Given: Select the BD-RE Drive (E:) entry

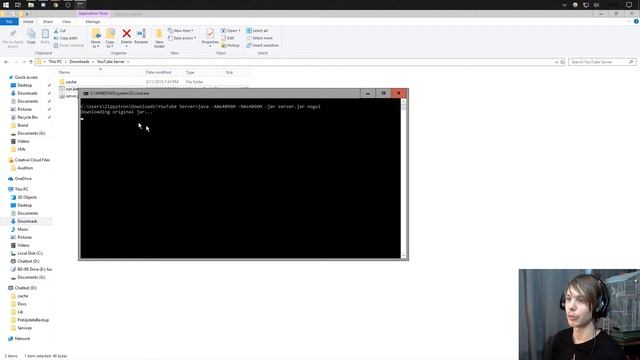Looking at the screenshot, I should (x=35, y=269).
